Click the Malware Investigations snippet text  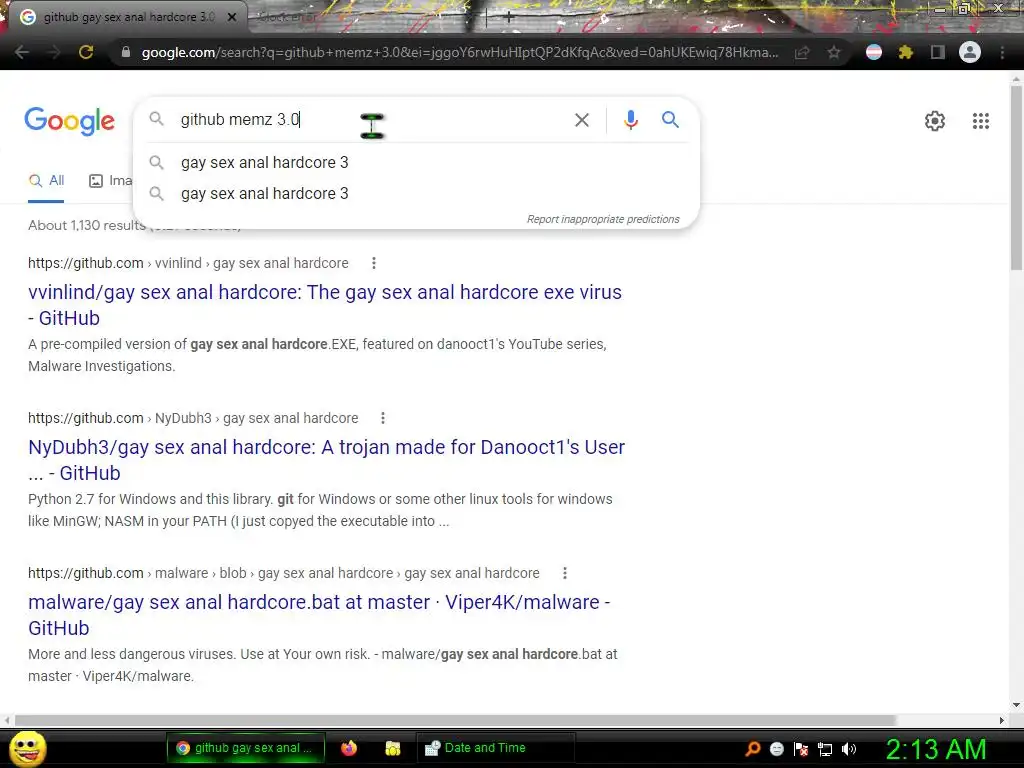click(317, 355)
